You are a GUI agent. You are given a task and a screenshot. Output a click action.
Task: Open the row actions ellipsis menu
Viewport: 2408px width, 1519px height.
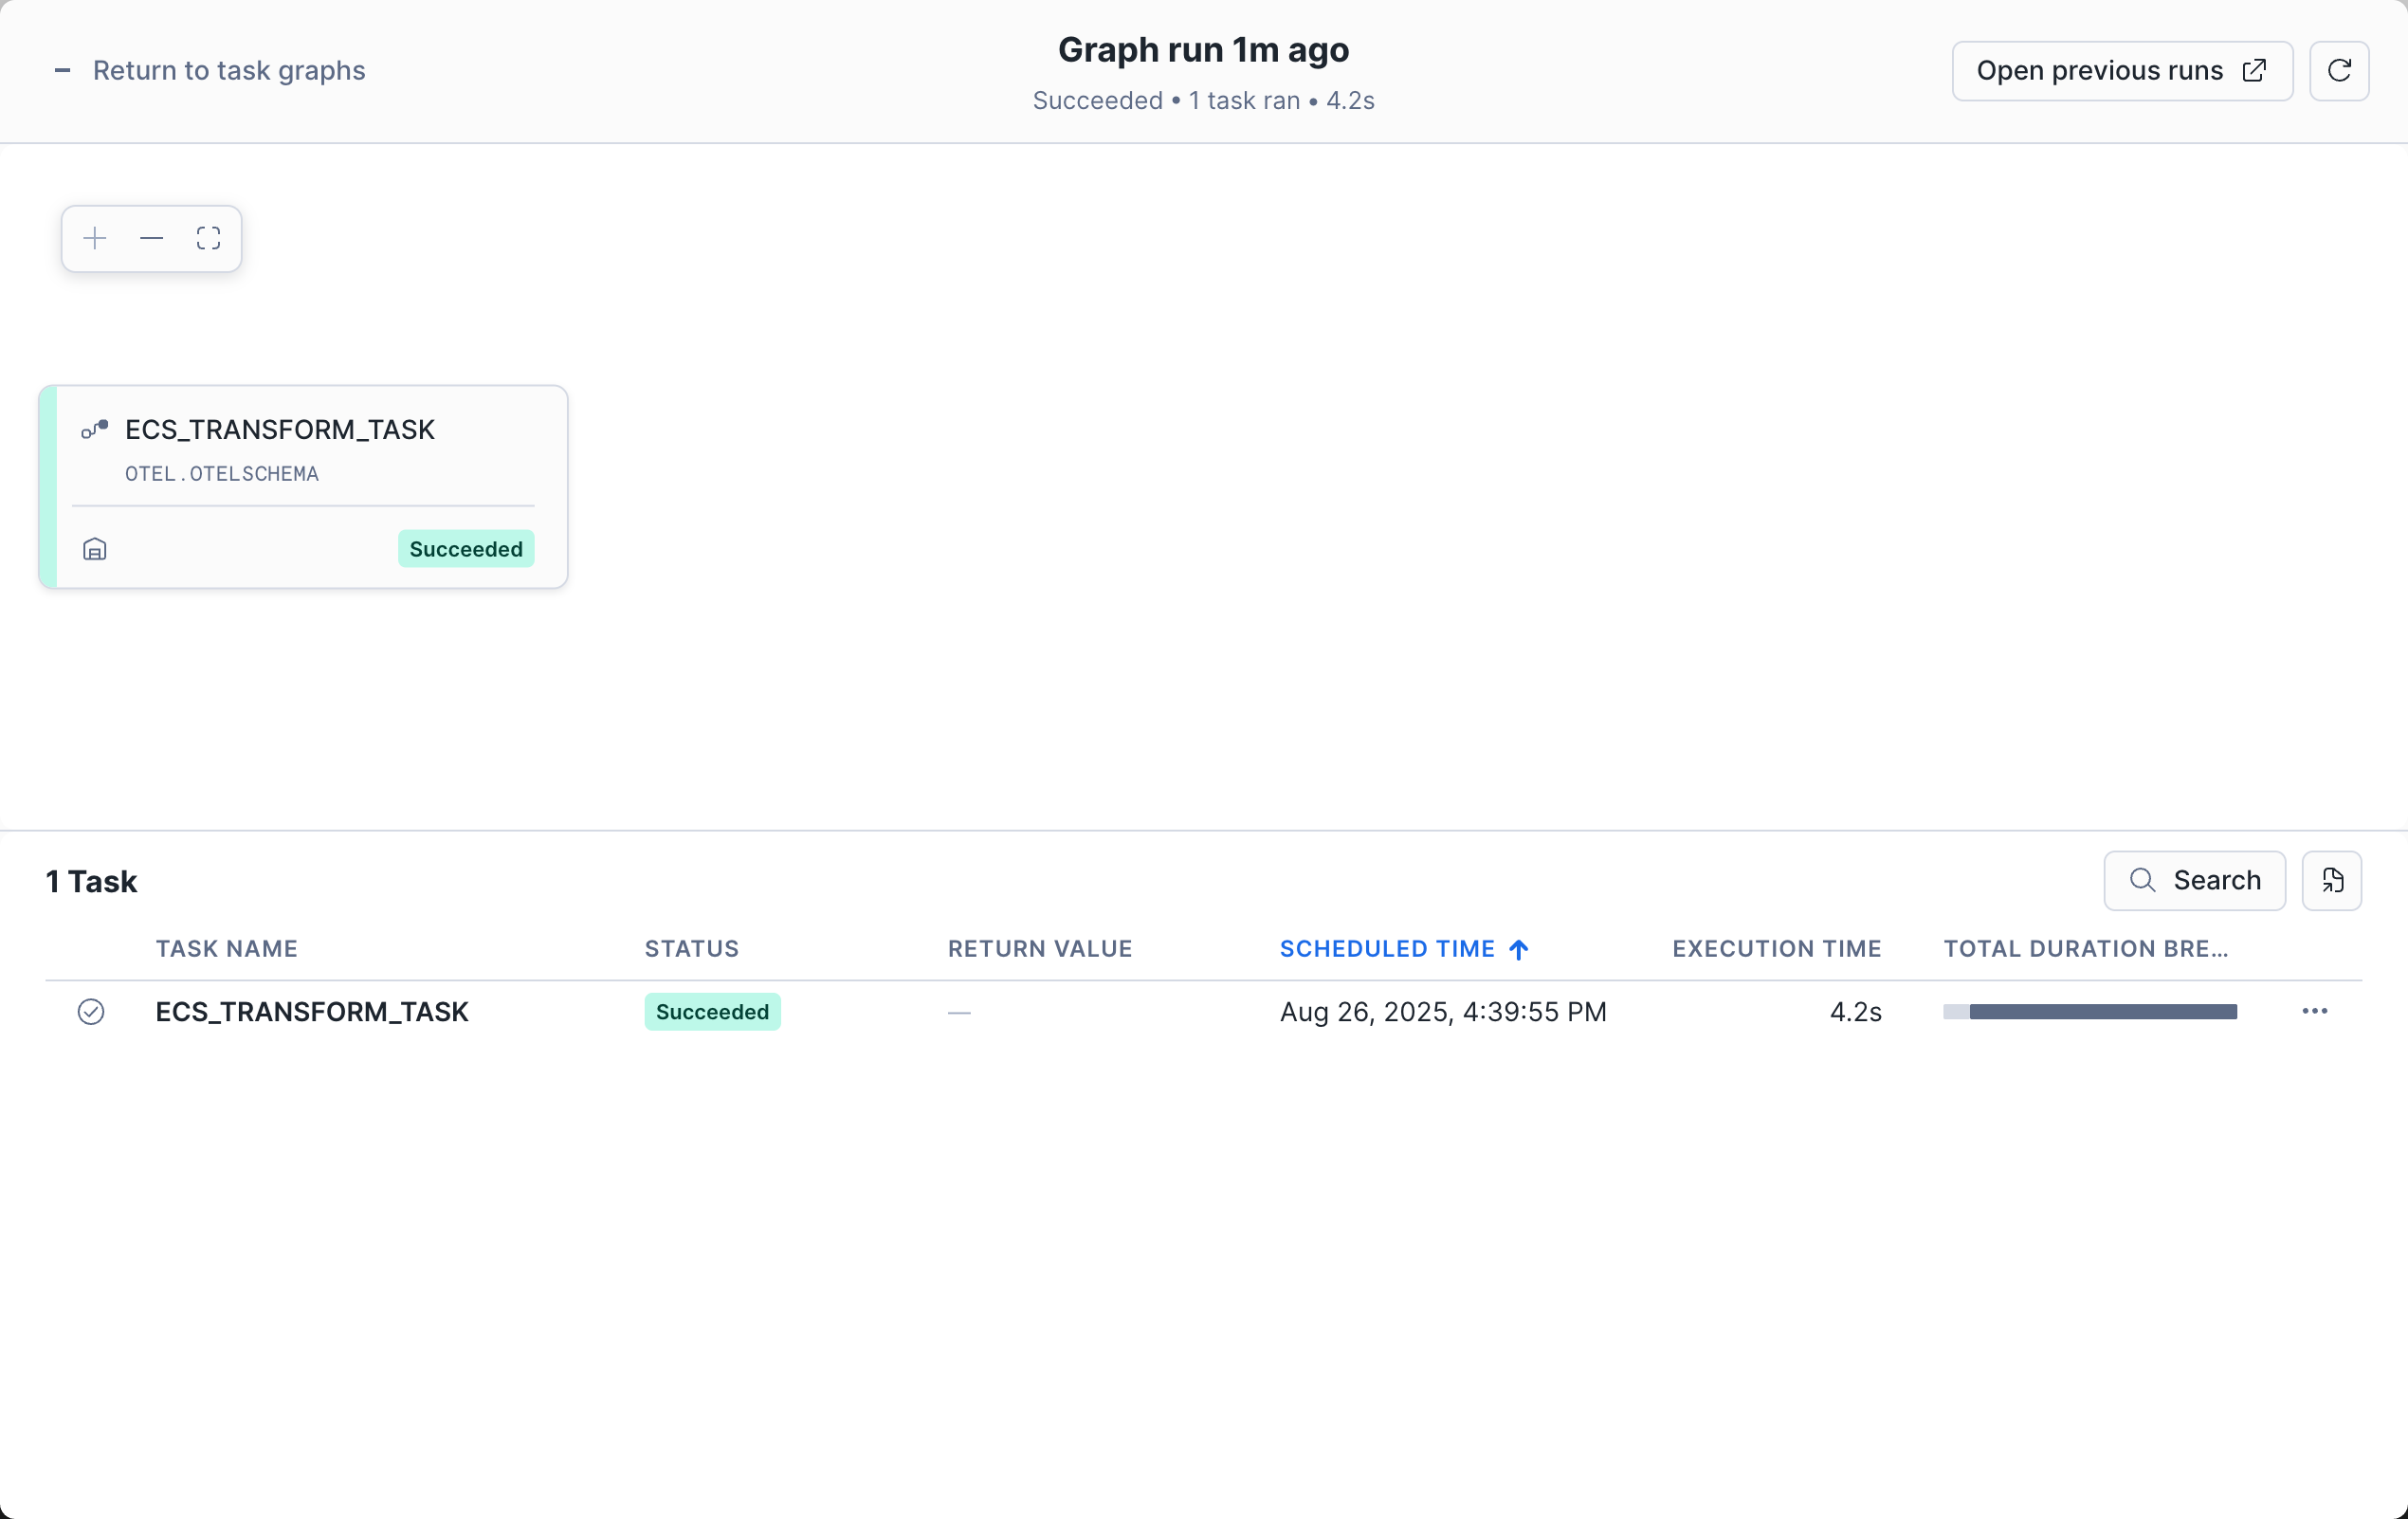click(x=2315, y=1011)
